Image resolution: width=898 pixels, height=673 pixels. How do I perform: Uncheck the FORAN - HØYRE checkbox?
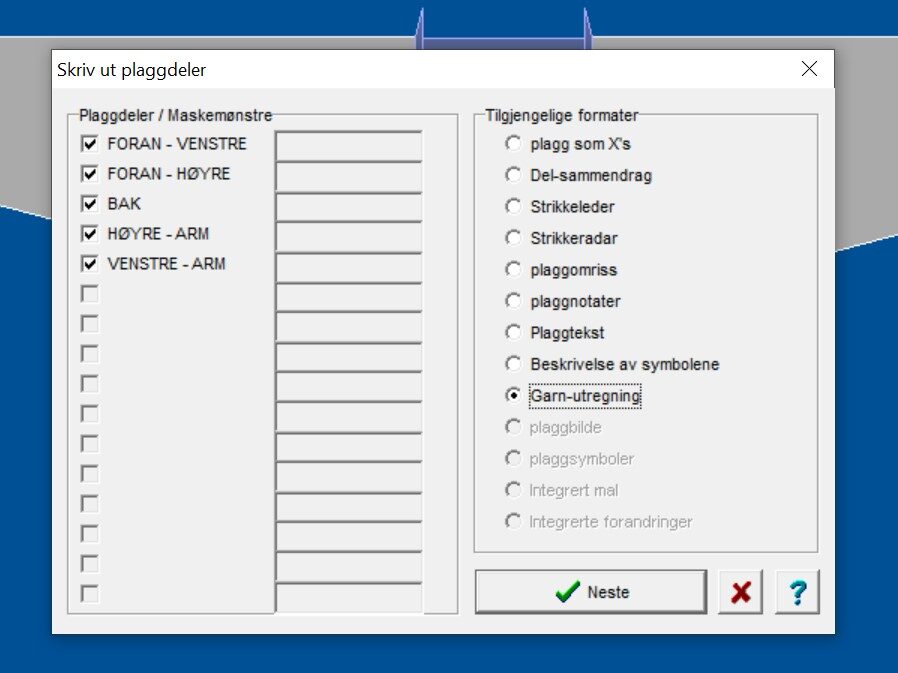click(90, 174)
